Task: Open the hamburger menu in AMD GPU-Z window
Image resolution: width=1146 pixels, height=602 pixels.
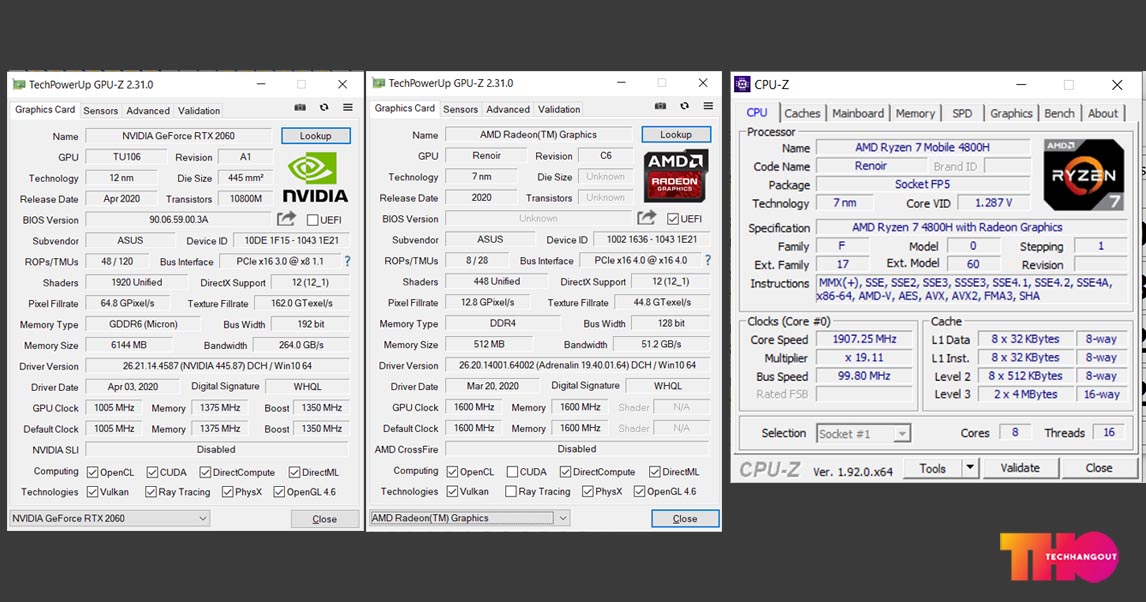Action: pyautogui.click(x=708, y=106)
